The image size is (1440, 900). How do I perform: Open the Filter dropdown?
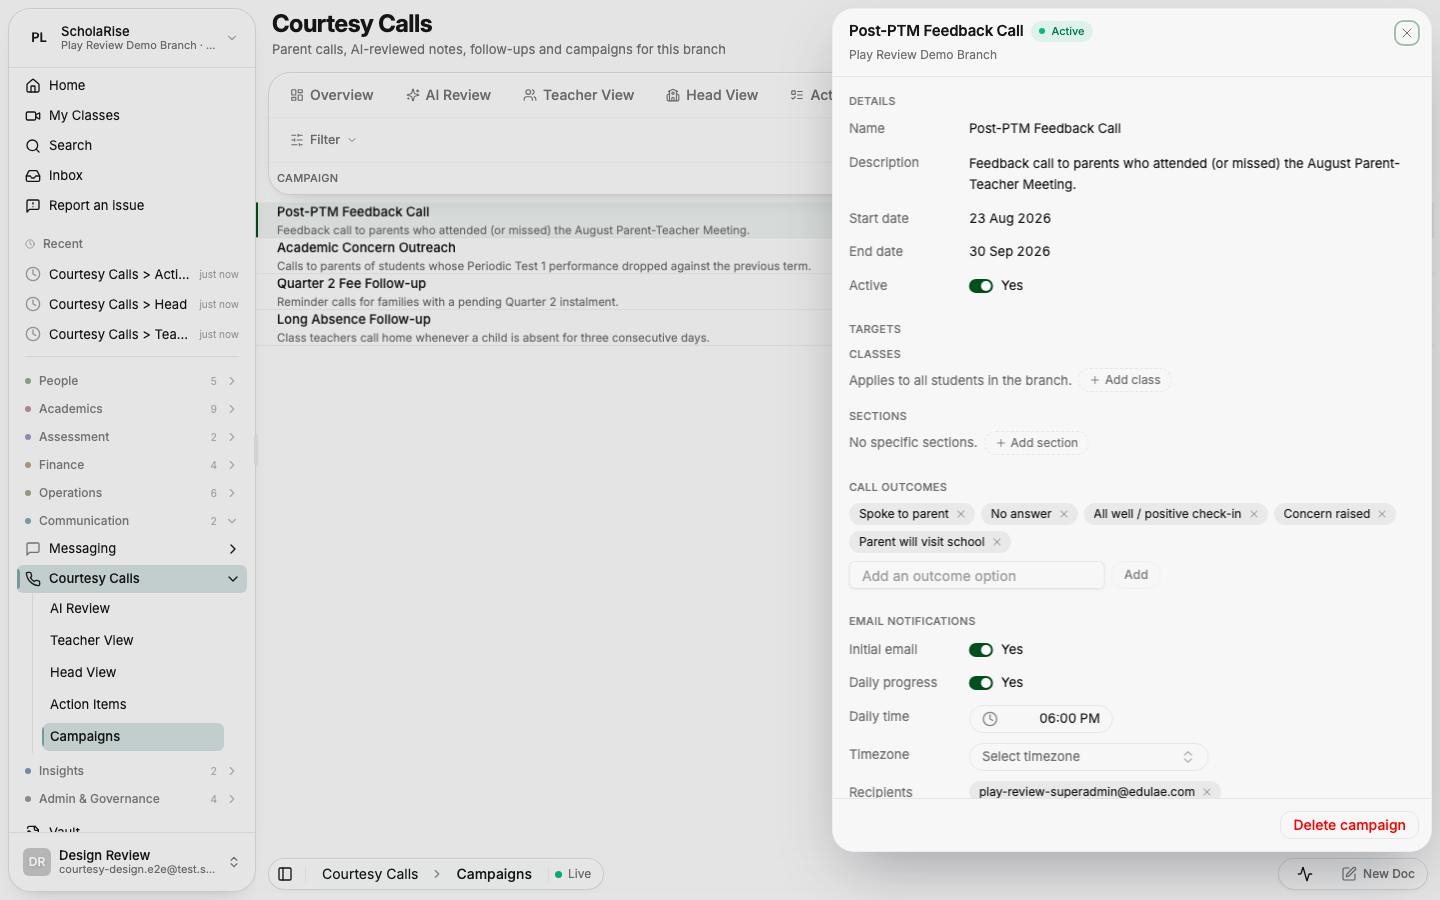tap(323, 140)
